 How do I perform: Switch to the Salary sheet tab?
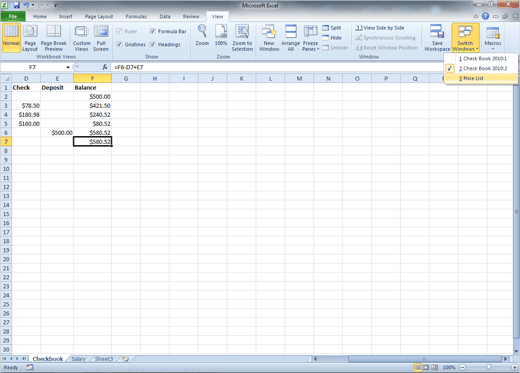click(x=78, y=359)
